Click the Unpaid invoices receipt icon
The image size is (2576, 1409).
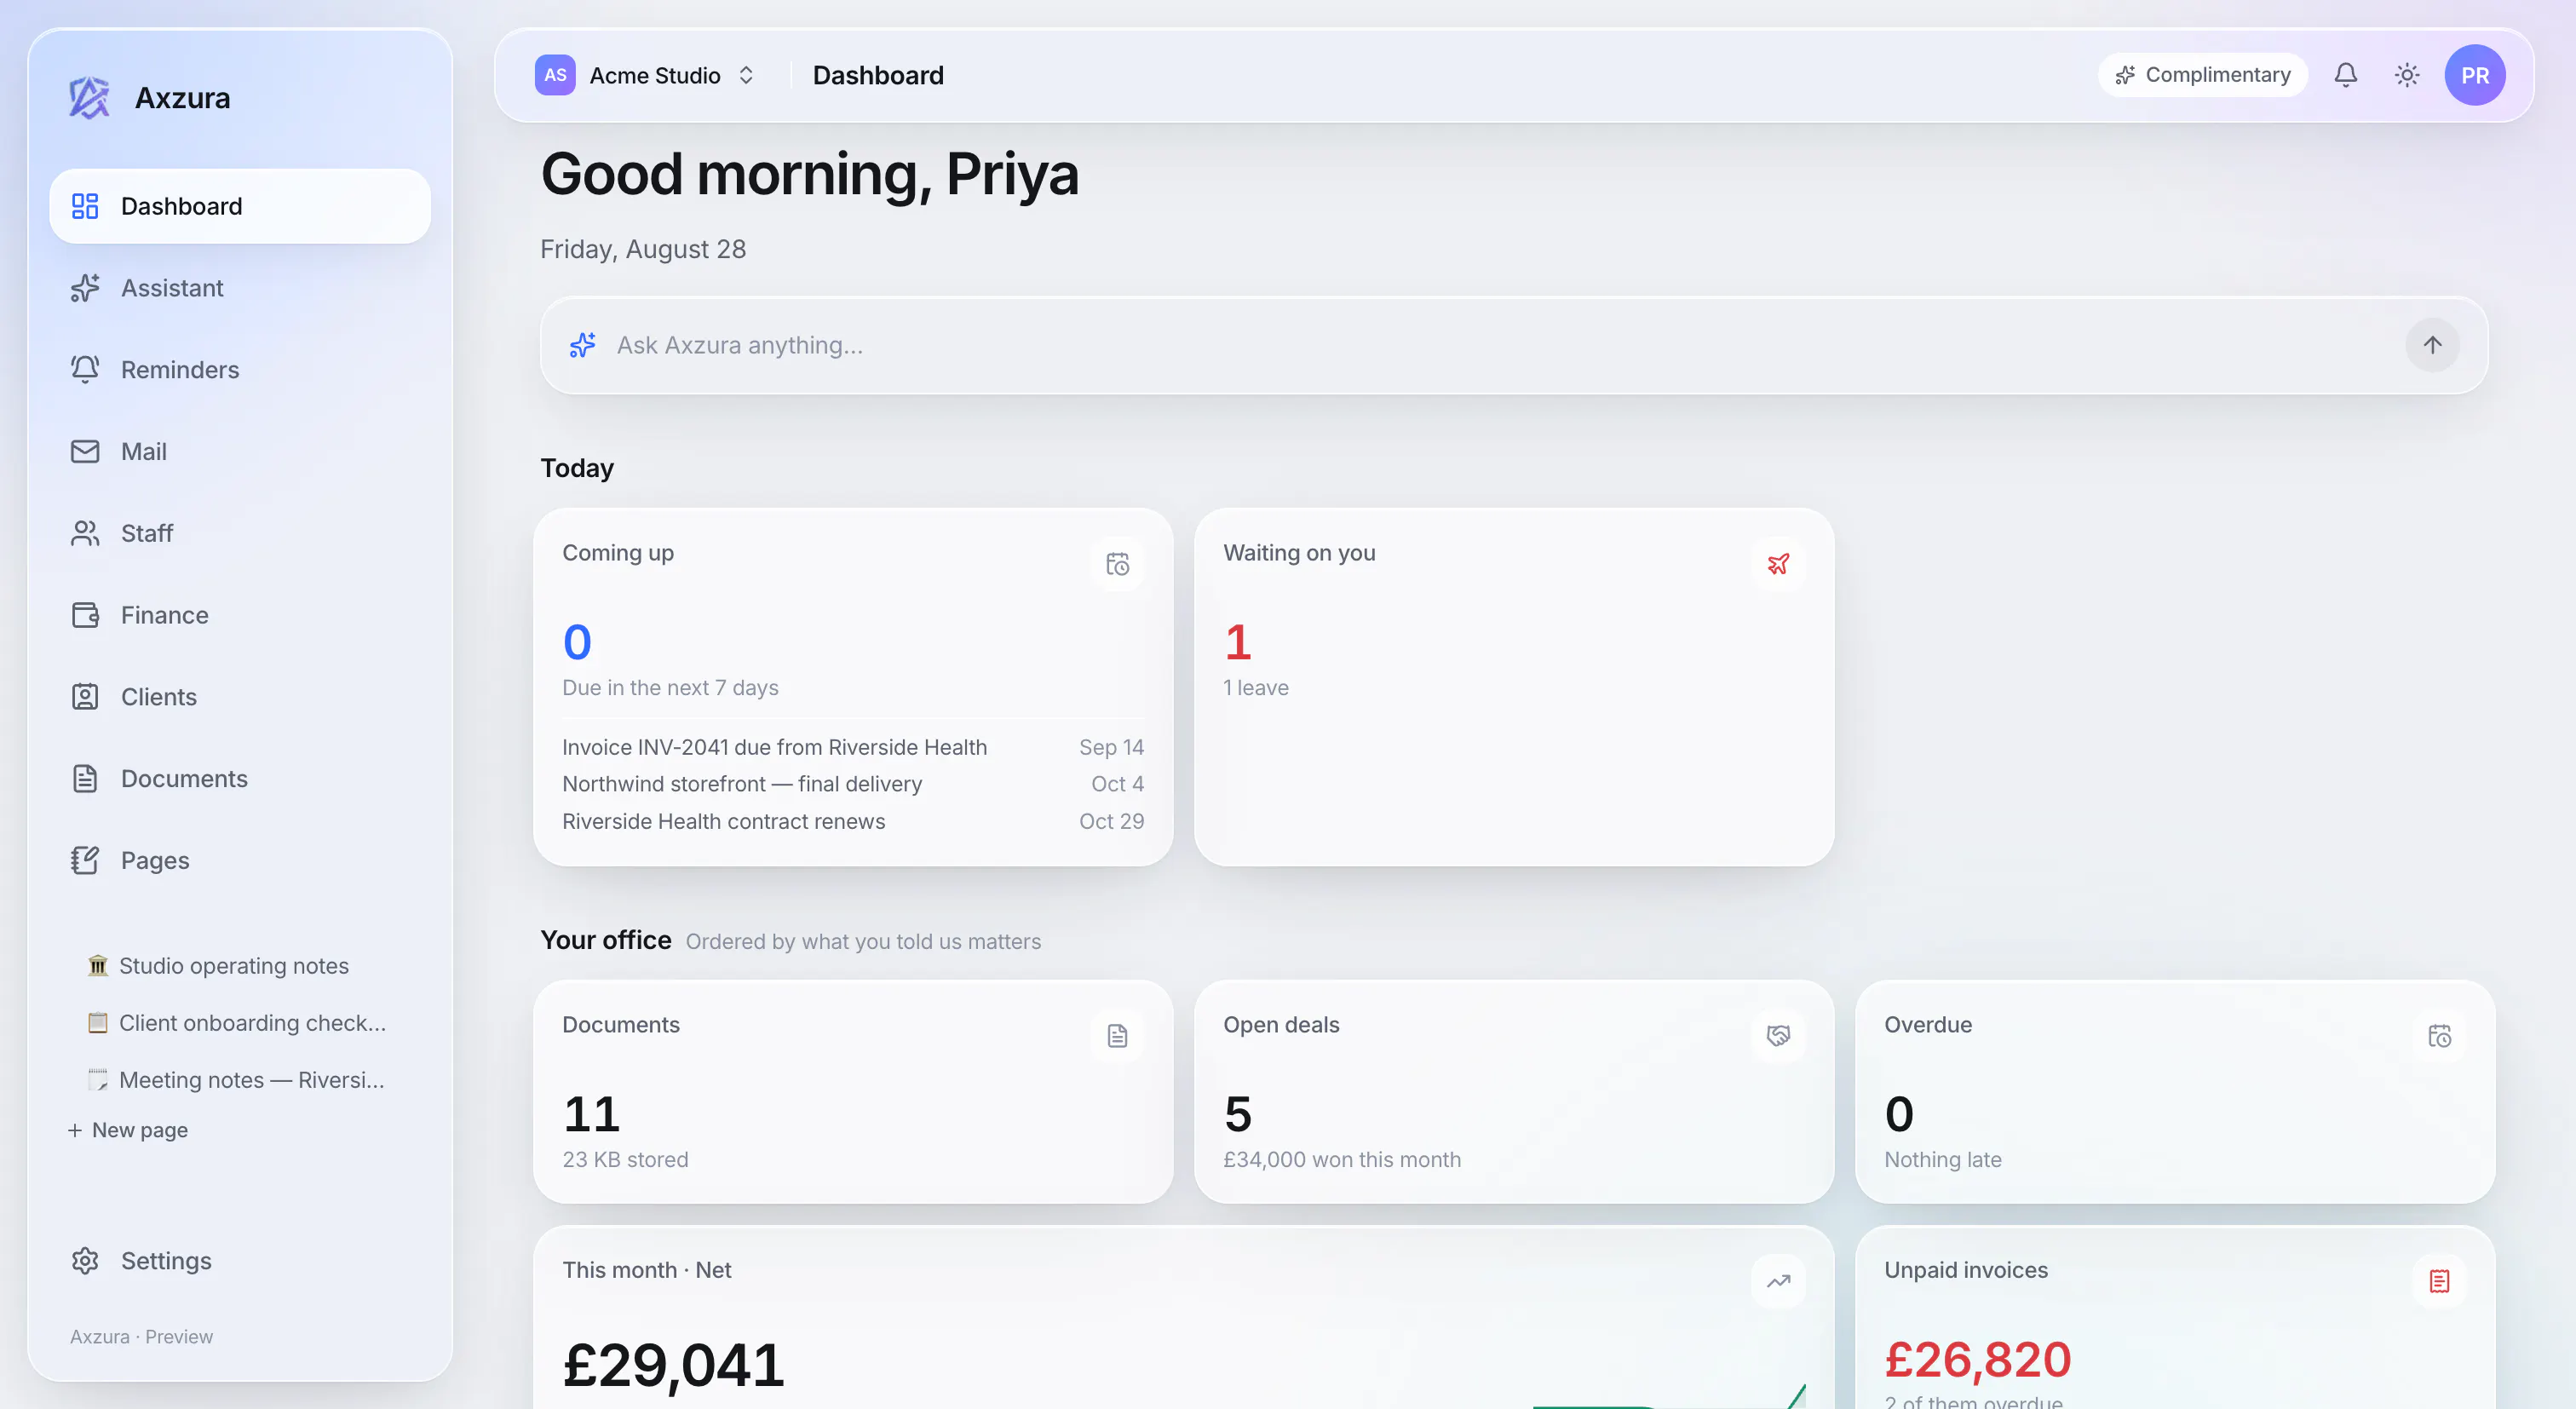2438,1281
